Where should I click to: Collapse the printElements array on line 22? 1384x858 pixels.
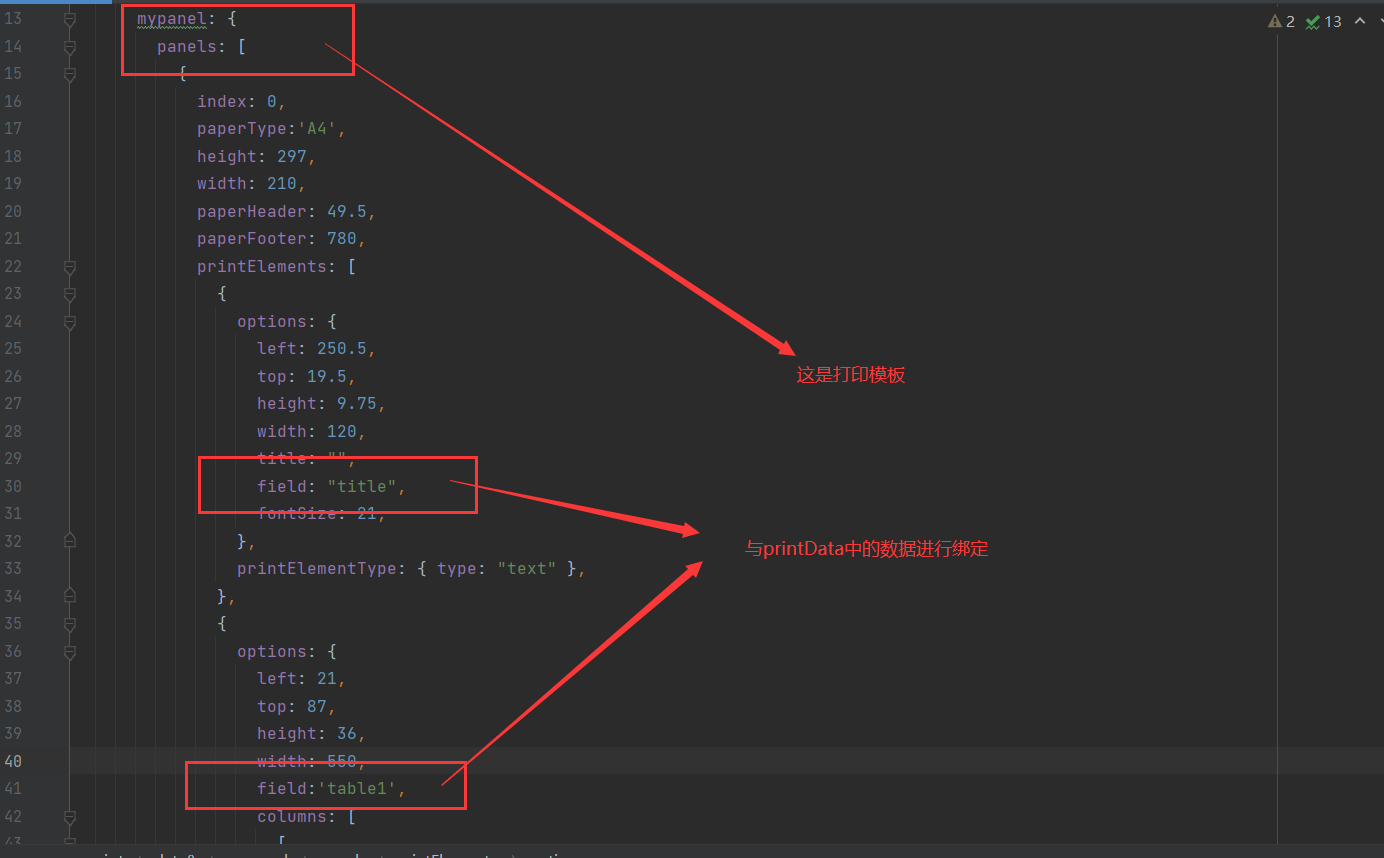[x=69, y=267]
